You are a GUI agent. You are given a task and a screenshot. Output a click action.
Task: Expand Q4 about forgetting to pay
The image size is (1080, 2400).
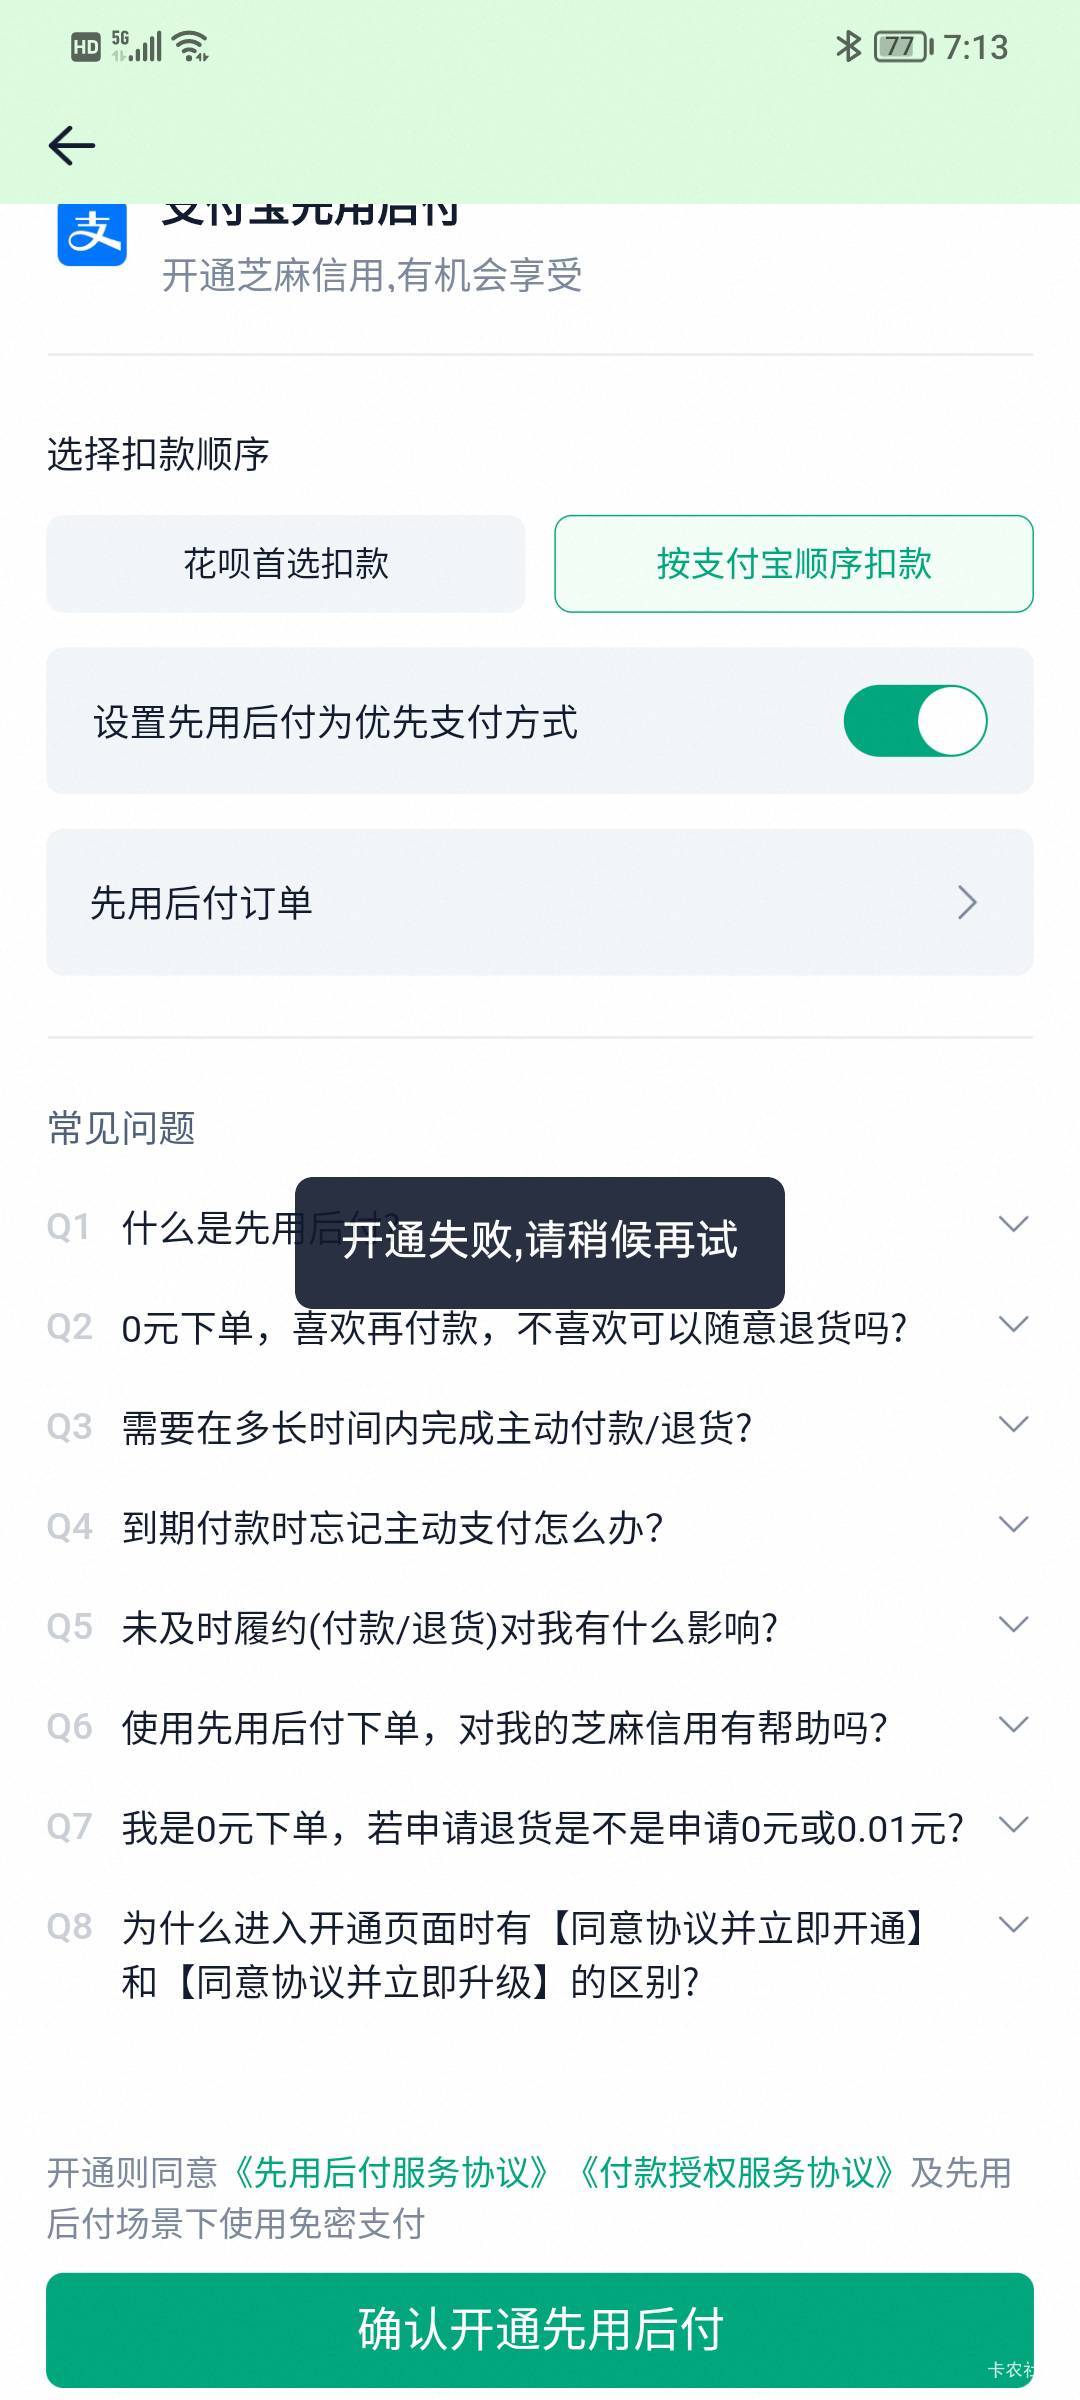pyautogui.click(x=1013, y=1525)
